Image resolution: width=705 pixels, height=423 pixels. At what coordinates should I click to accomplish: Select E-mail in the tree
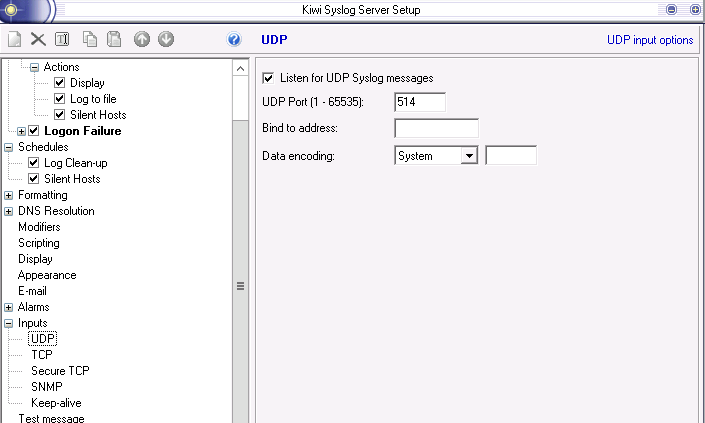(x=32, y=291)
